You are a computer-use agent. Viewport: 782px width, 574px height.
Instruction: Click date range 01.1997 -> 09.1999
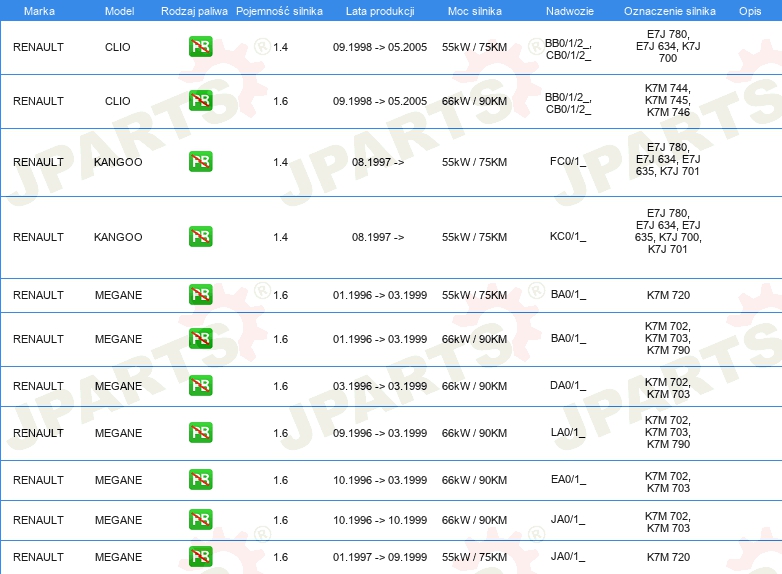coord(380,557)
